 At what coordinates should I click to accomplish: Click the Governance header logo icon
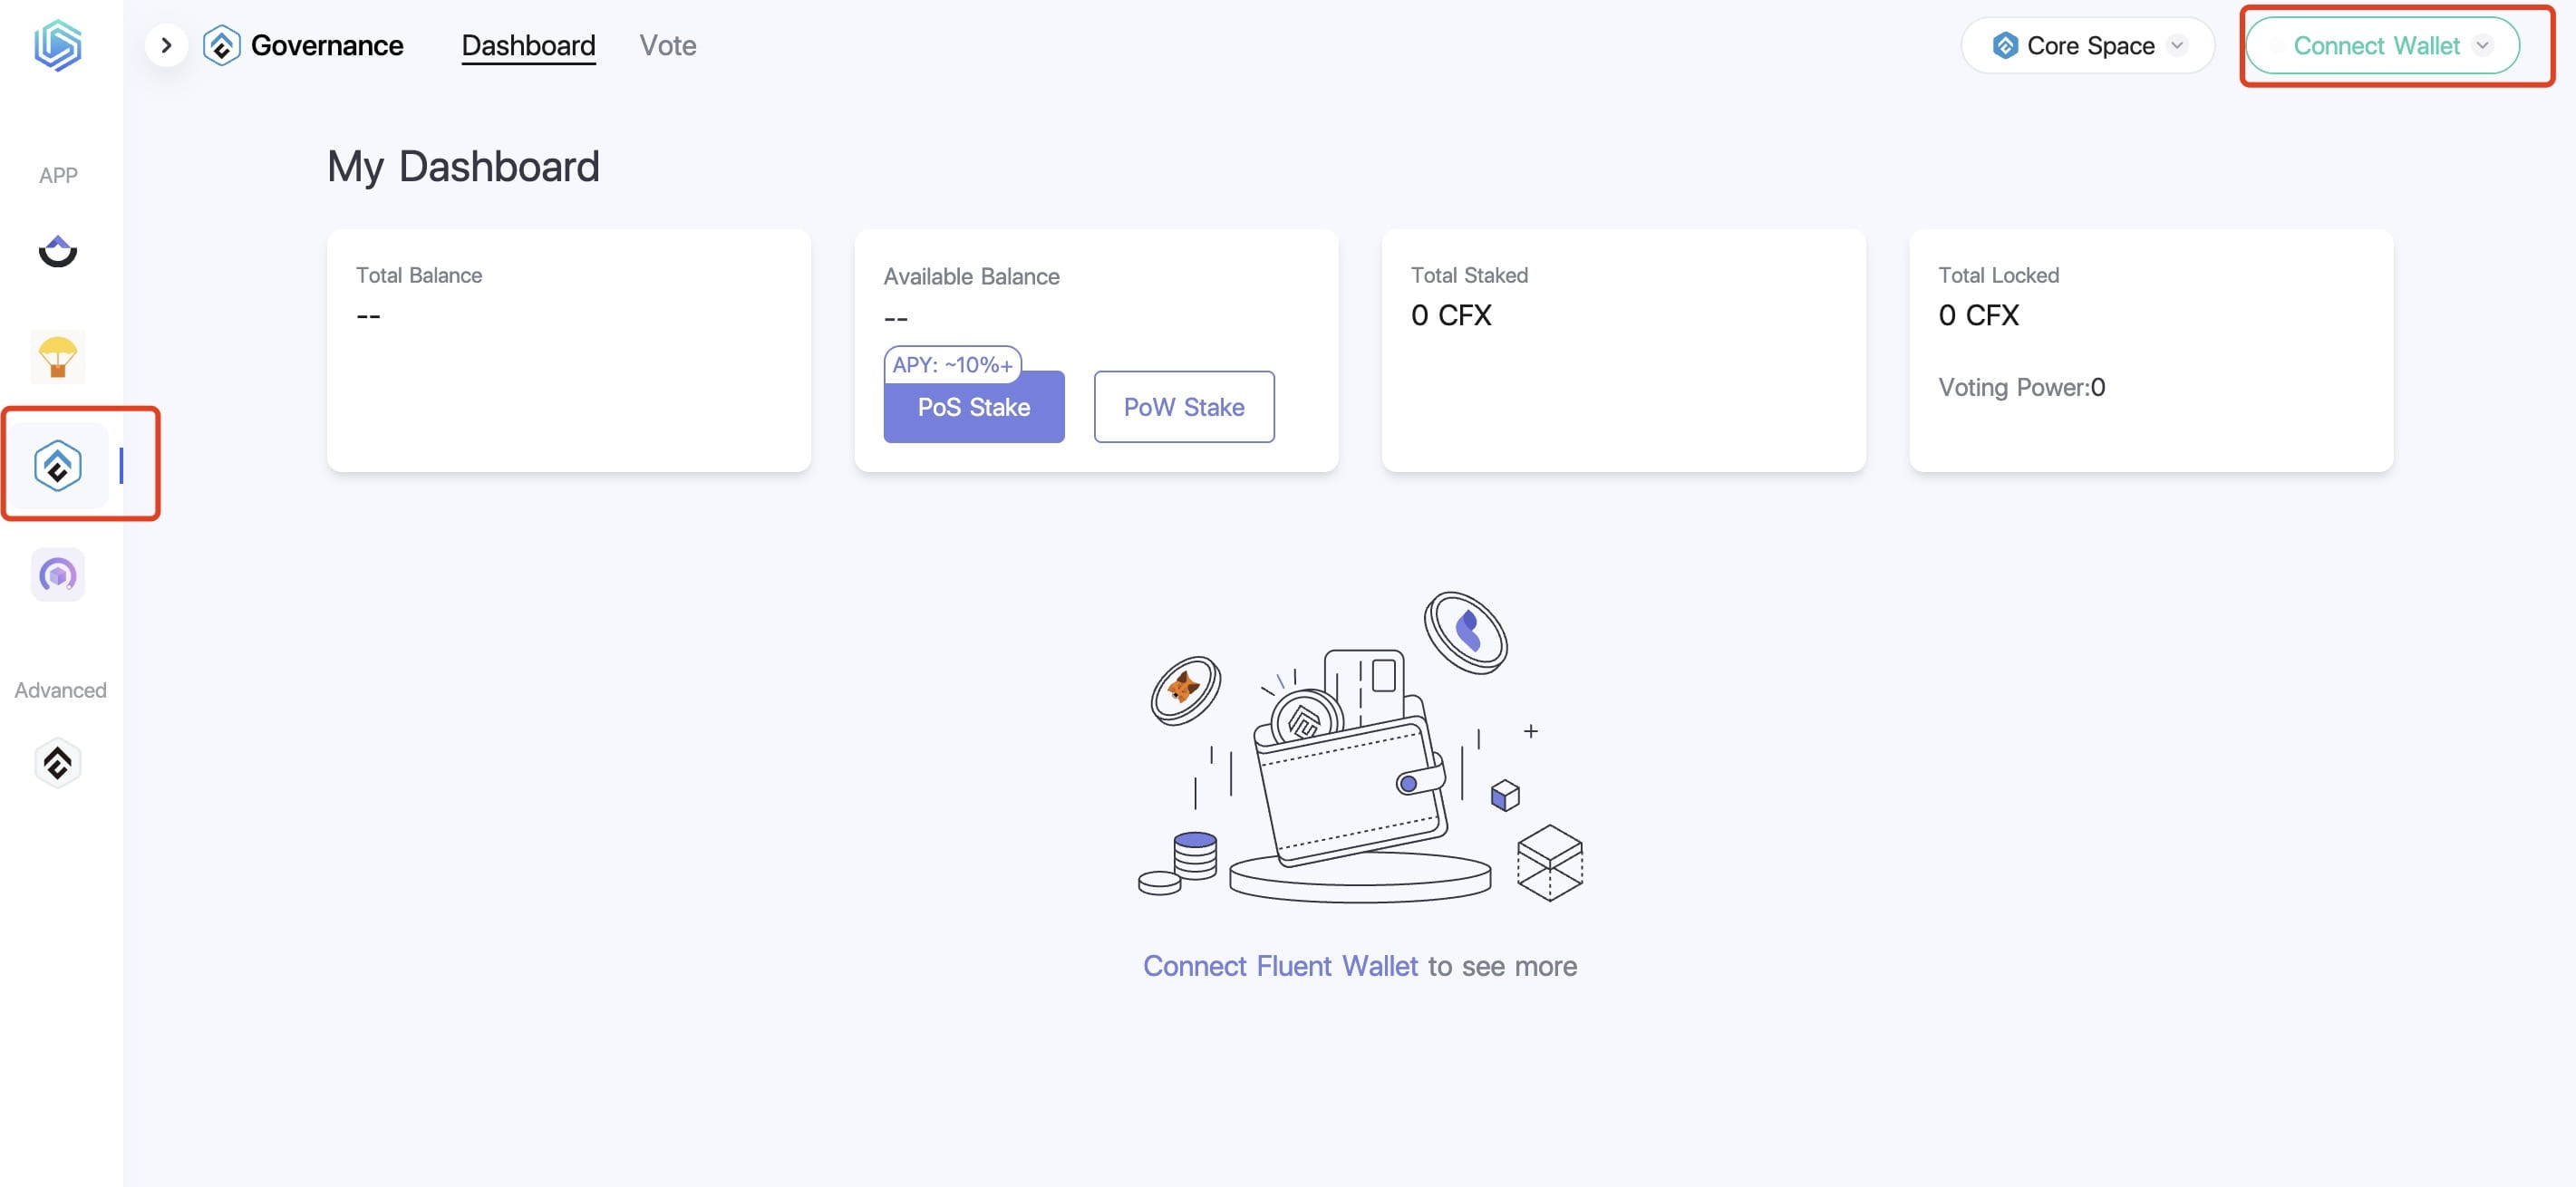222,46
